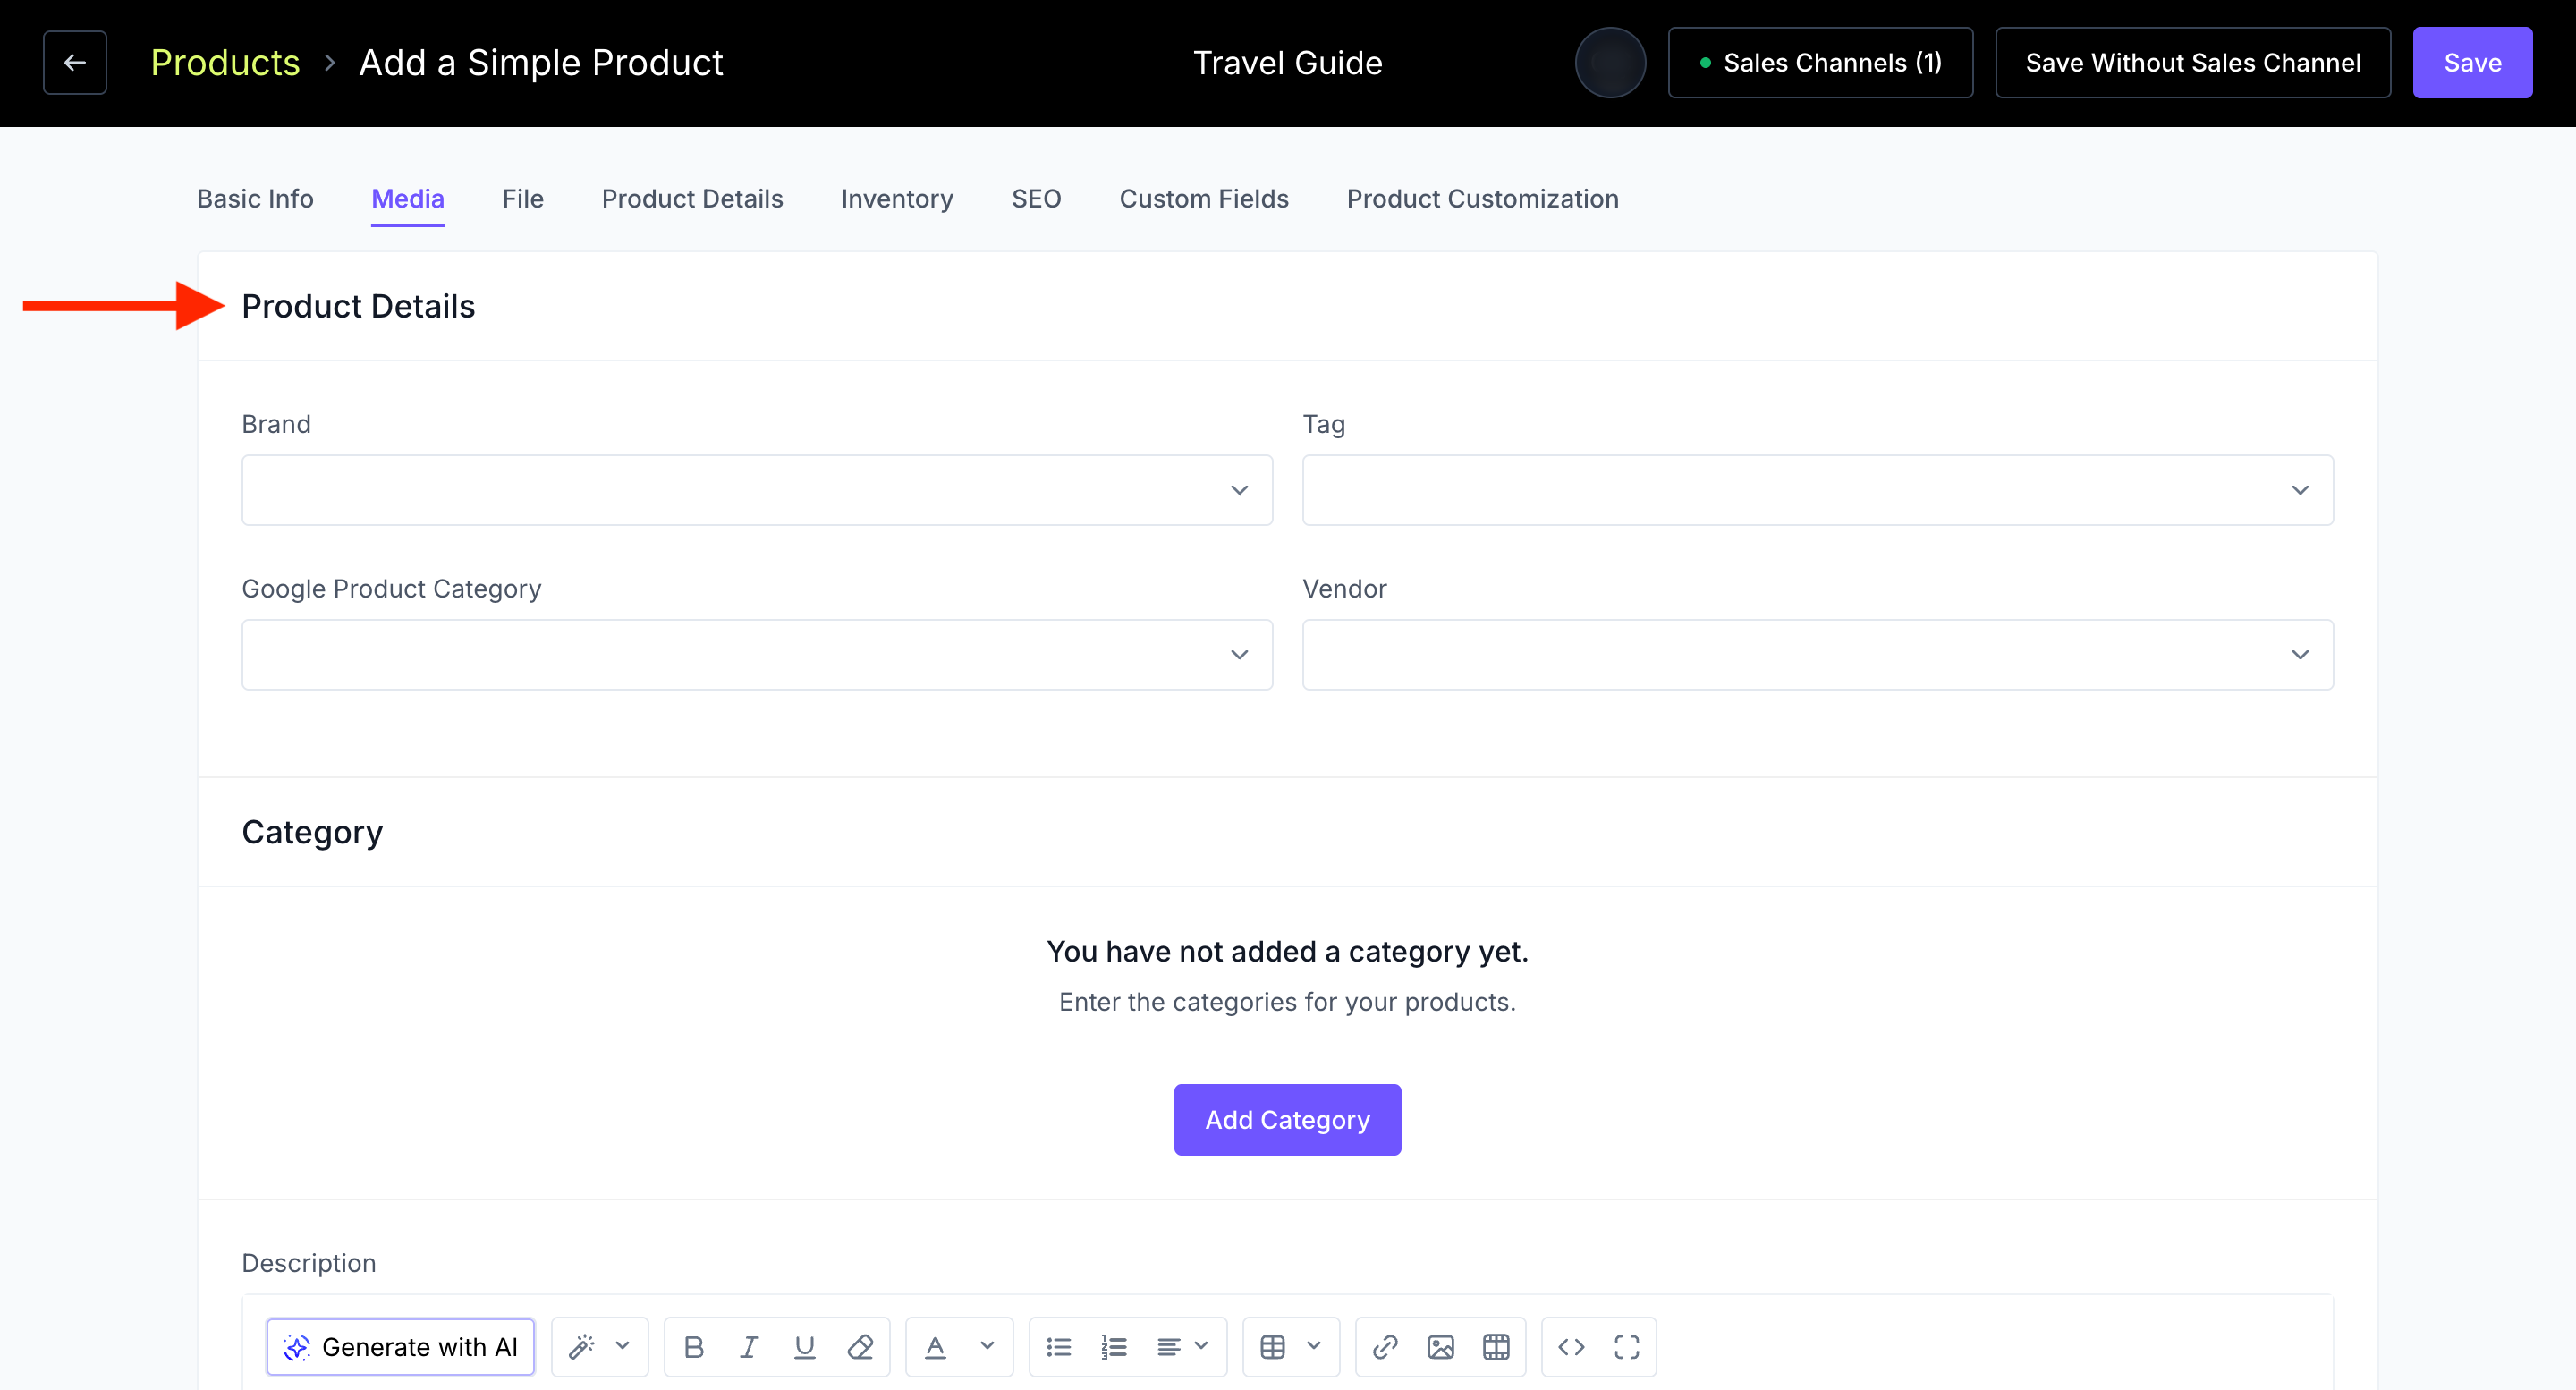Select the Media tab

tap(408, 199)
